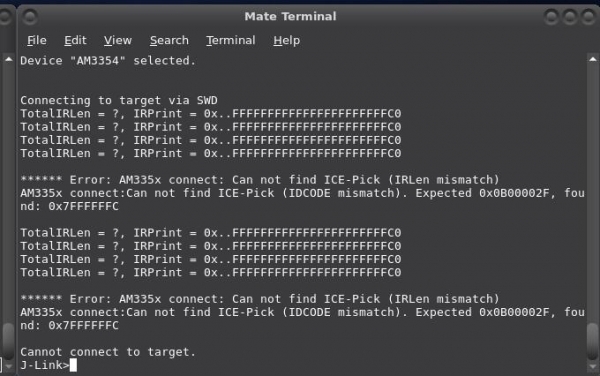This screenshot has height=376, width=600.
Task: Click the up arrow of the left-edge scrollbar
Action: (x=8, y=59)
